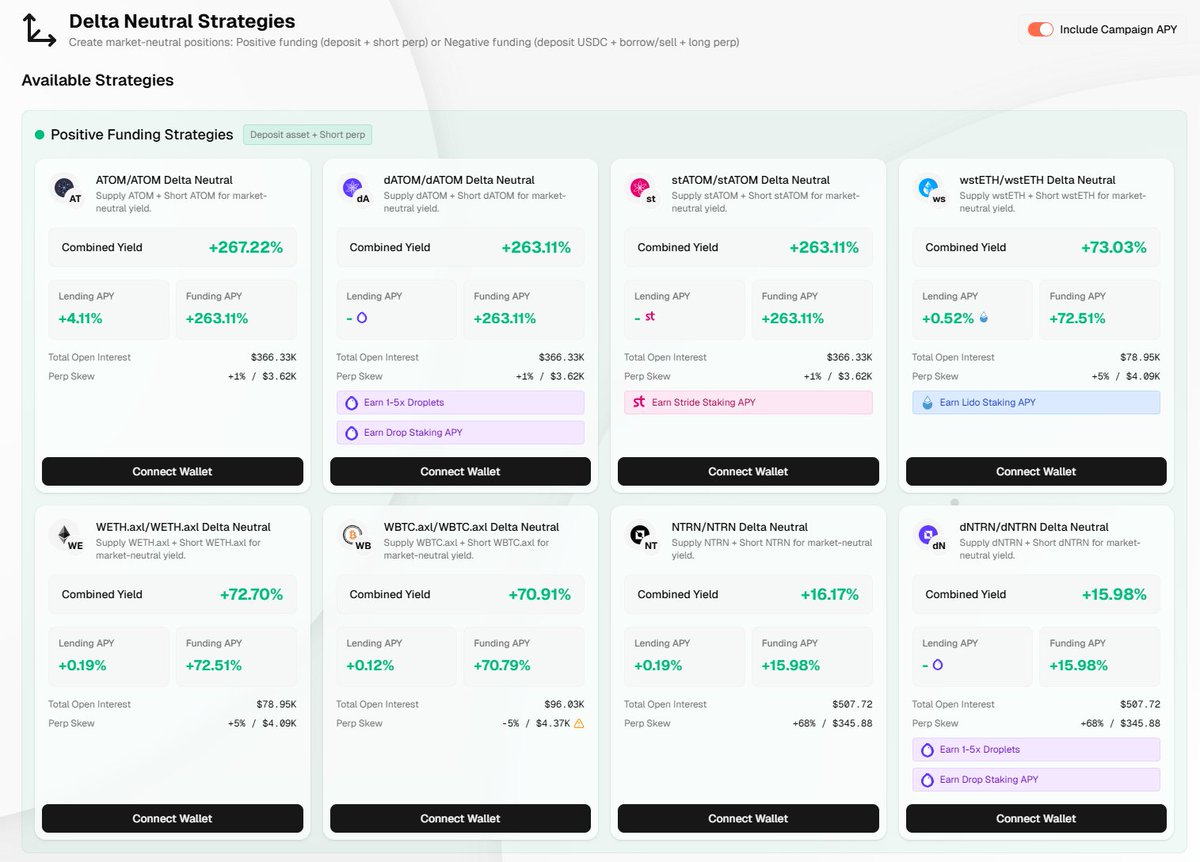The image size is (1200, 862).
Task: Click the WBTC.axl Perp Skew warning icon
Action: click(x=578, y=723)
